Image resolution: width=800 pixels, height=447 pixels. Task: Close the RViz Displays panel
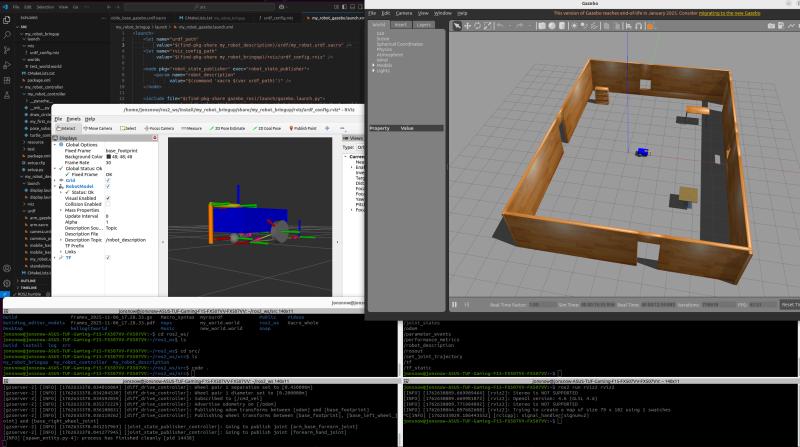(155, 138)
